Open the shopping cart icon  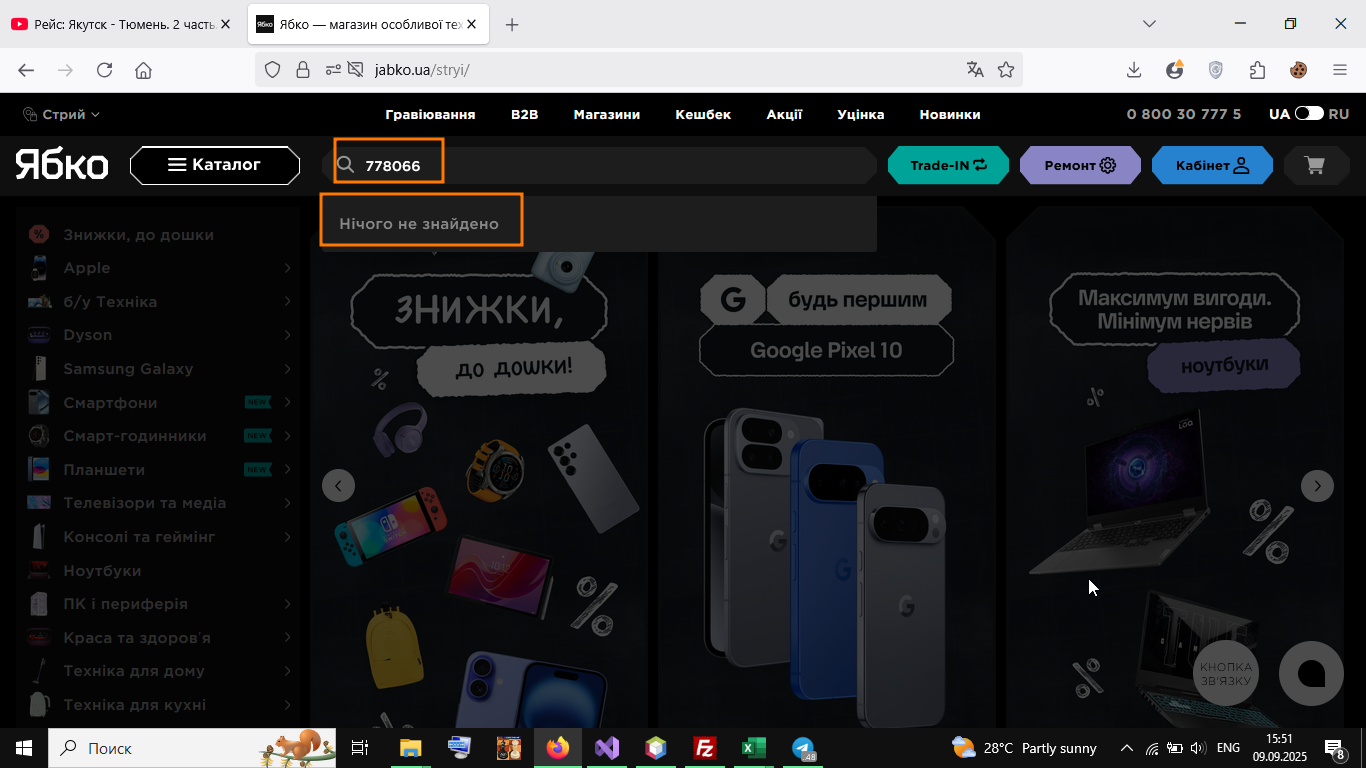[x=1315, y=165]
